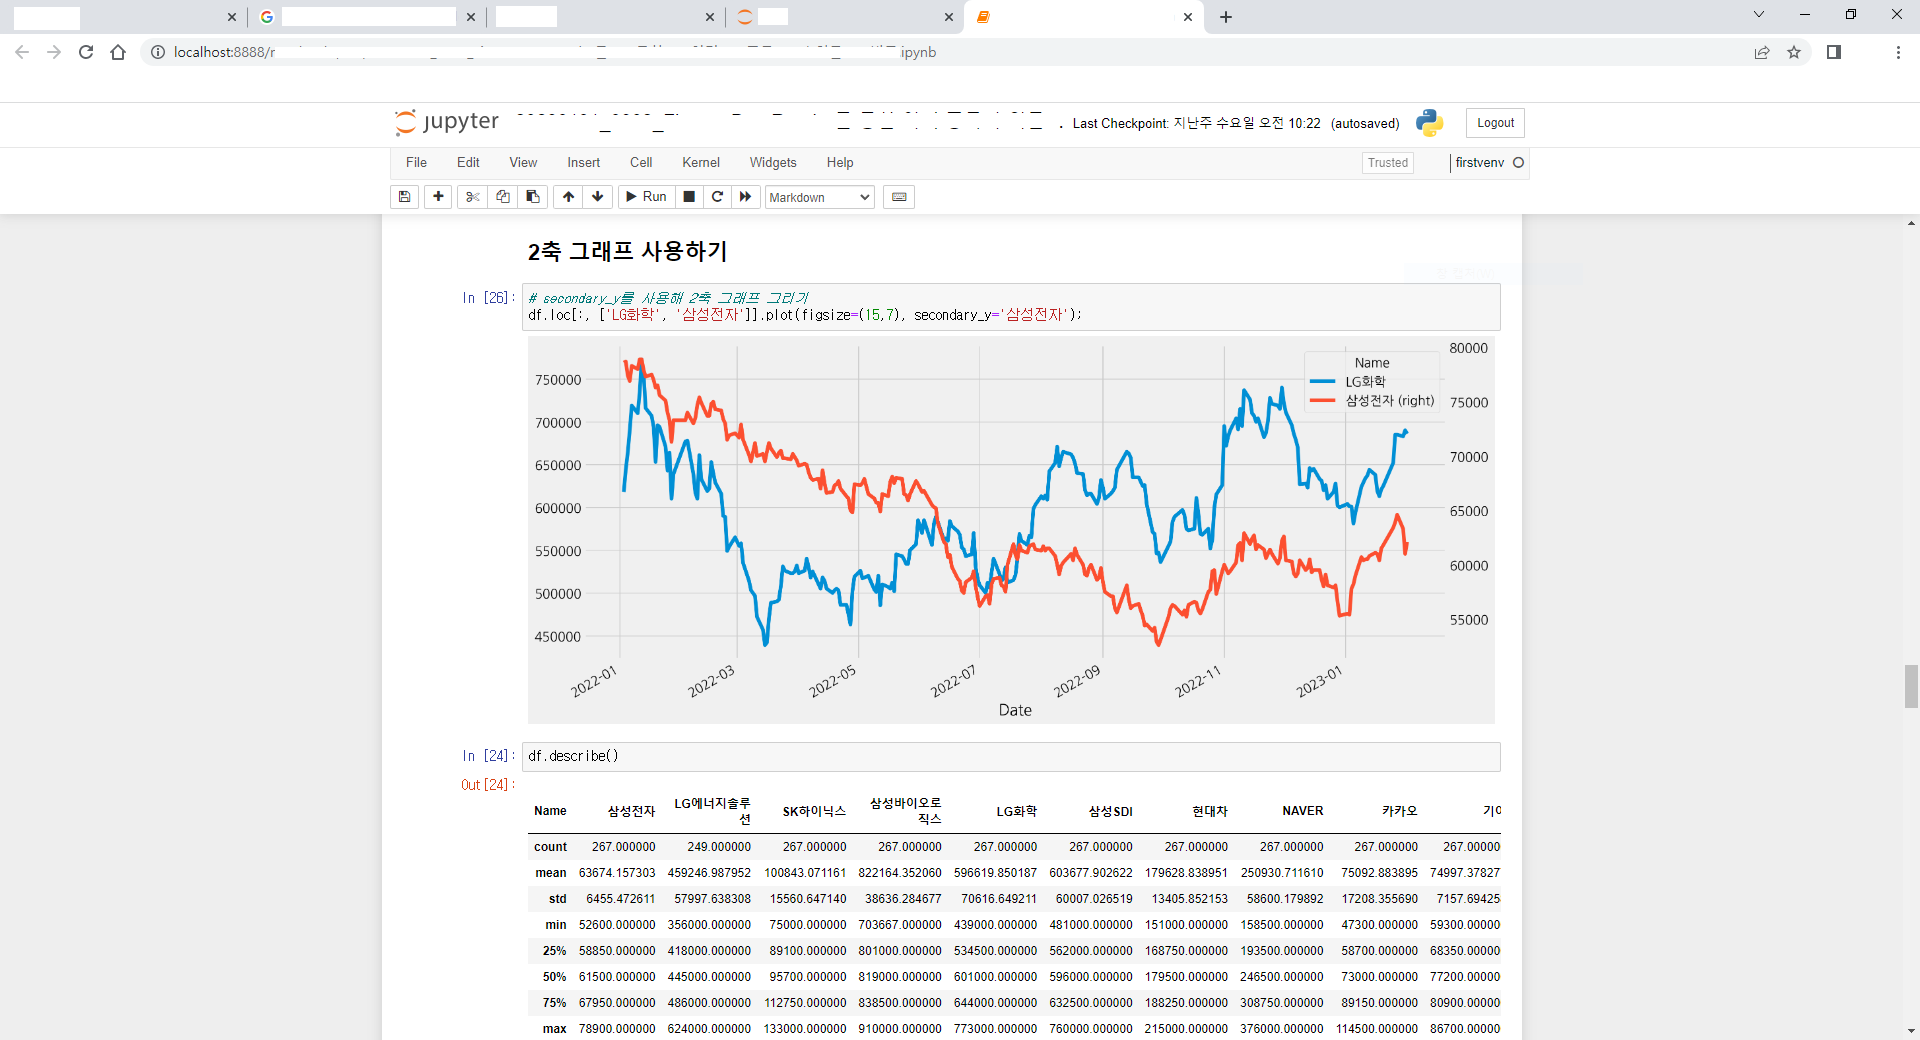Image resolution: width=1920 pixels, height=1040 pixels.
Task: Switch to the Google tab
Action: tap(365, 17)
